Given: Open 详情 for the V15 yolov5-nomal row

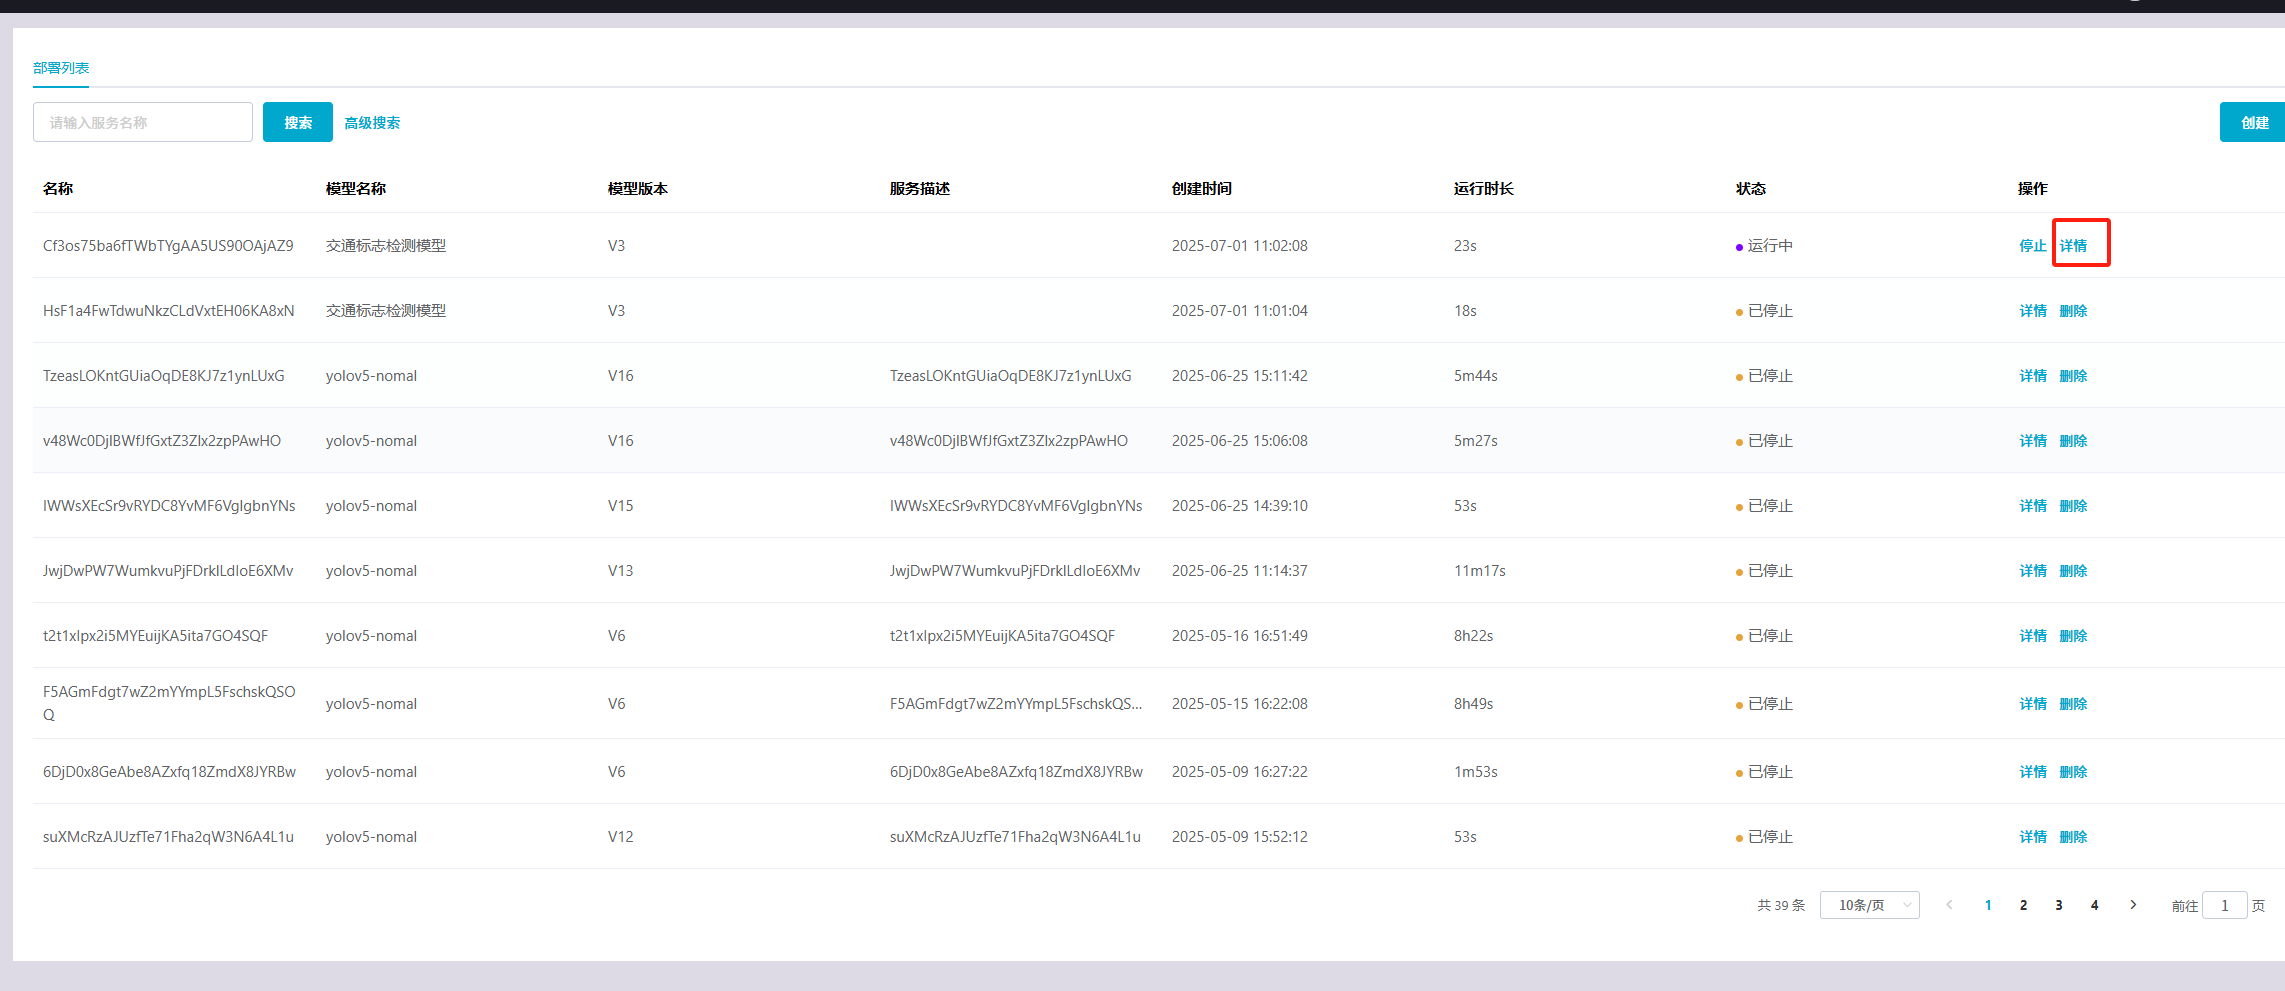Looking at the screenshot, I should [x=2032, y=506].
